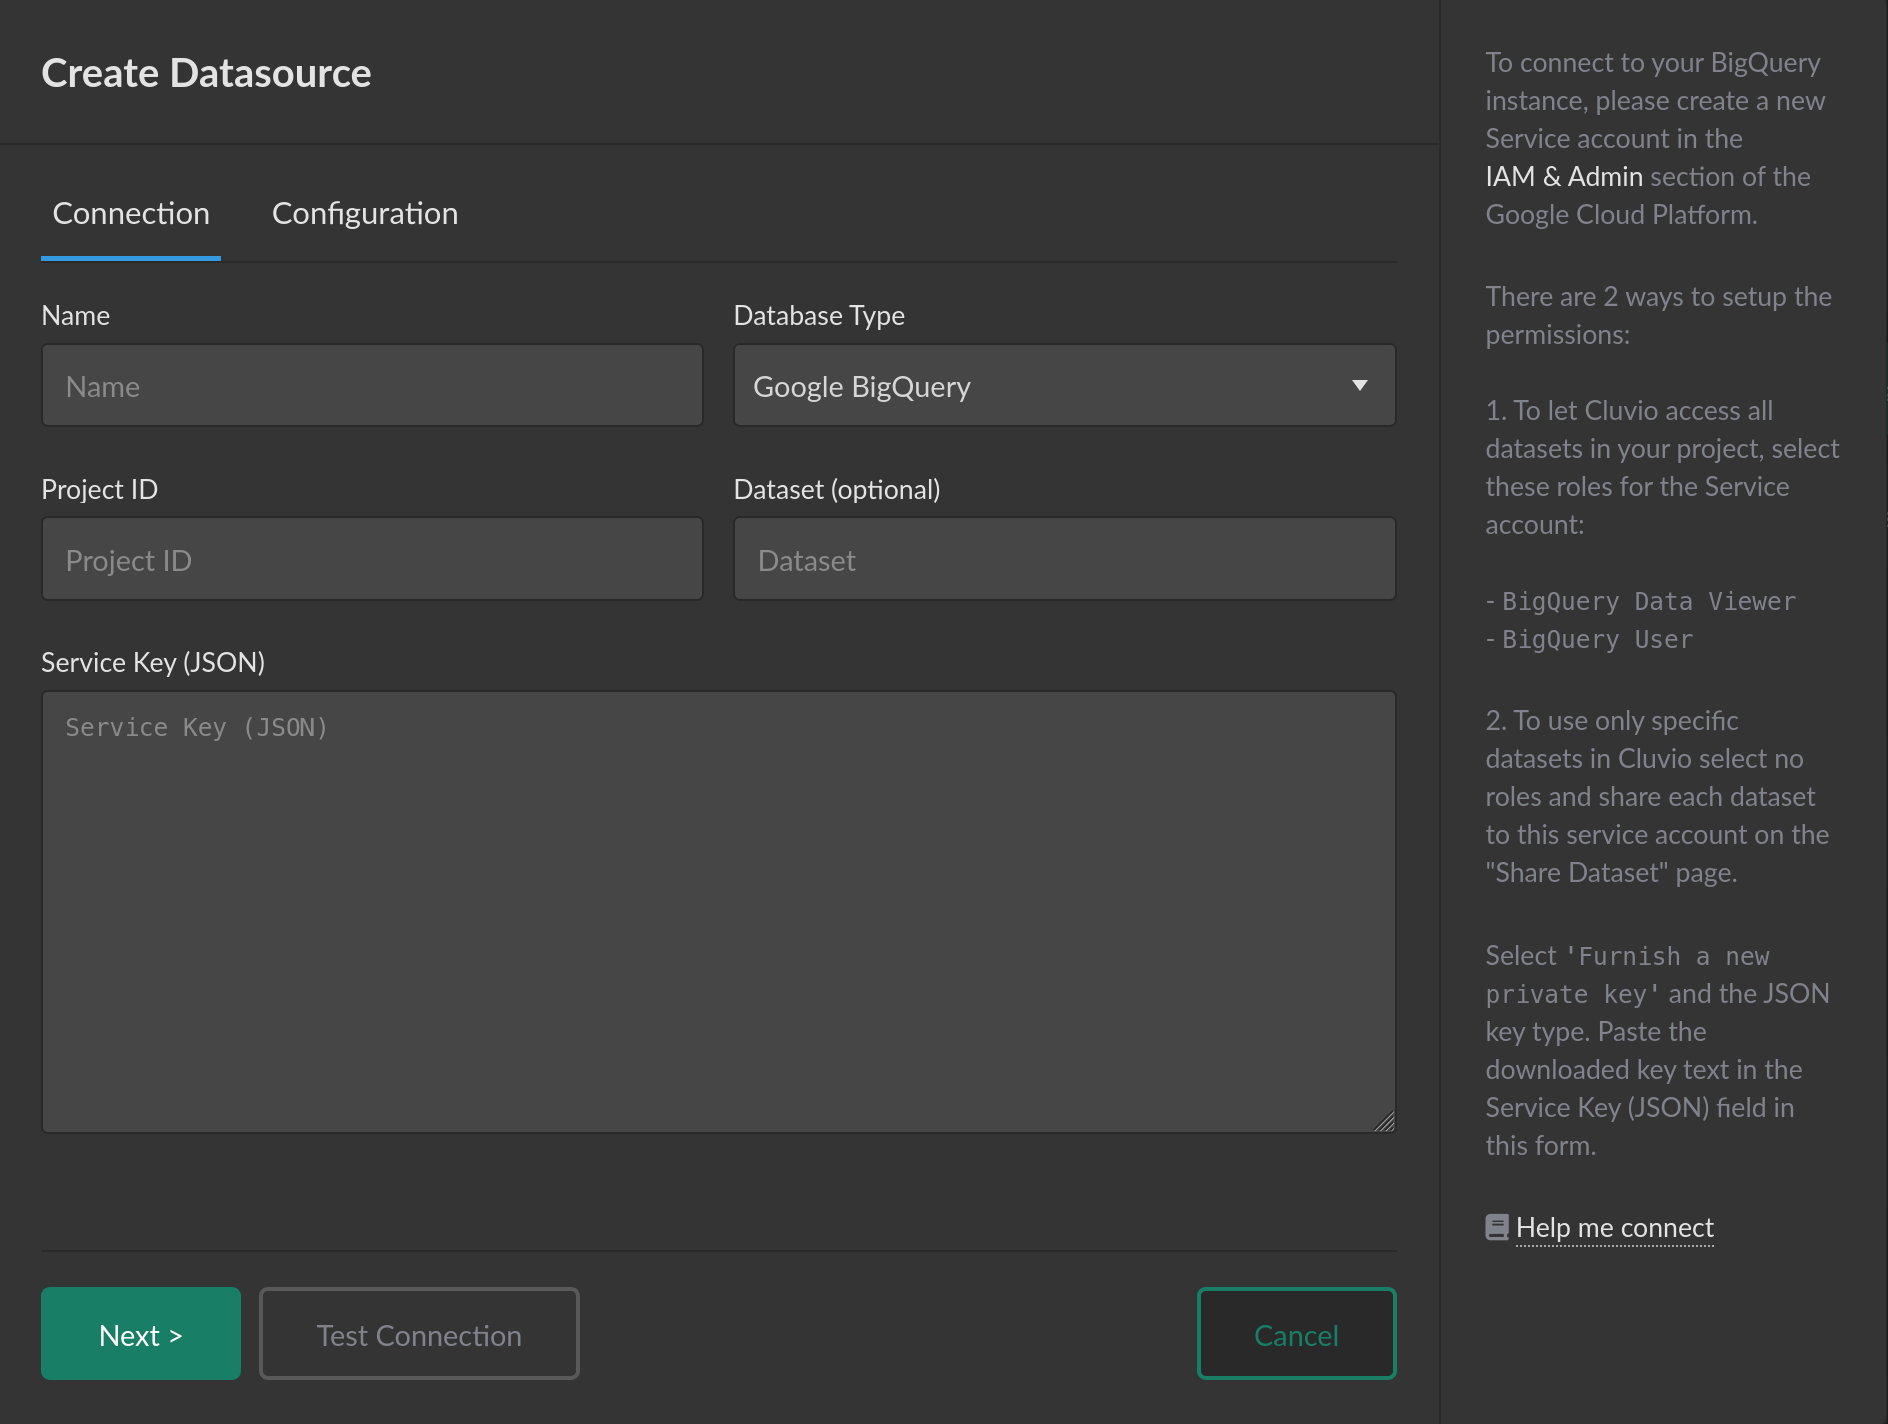Focus the Project ID field
This screenshot has height=1424, width=1888.
click(372, 559)
